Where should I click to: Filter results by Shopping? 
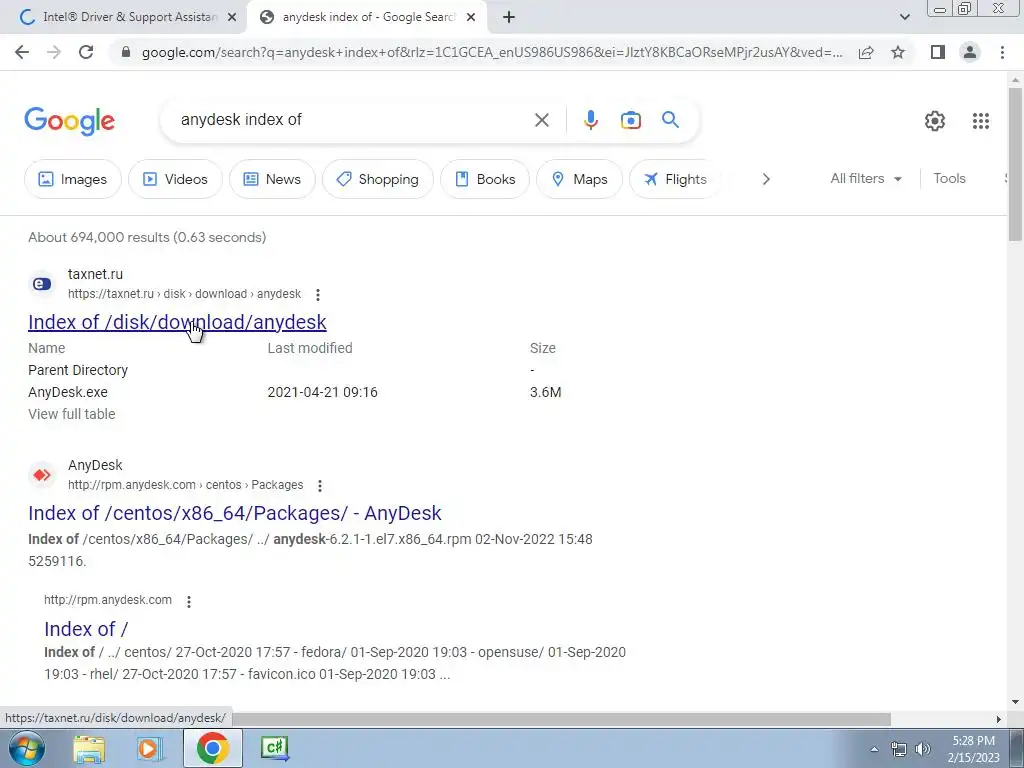(x=377, y=179)
